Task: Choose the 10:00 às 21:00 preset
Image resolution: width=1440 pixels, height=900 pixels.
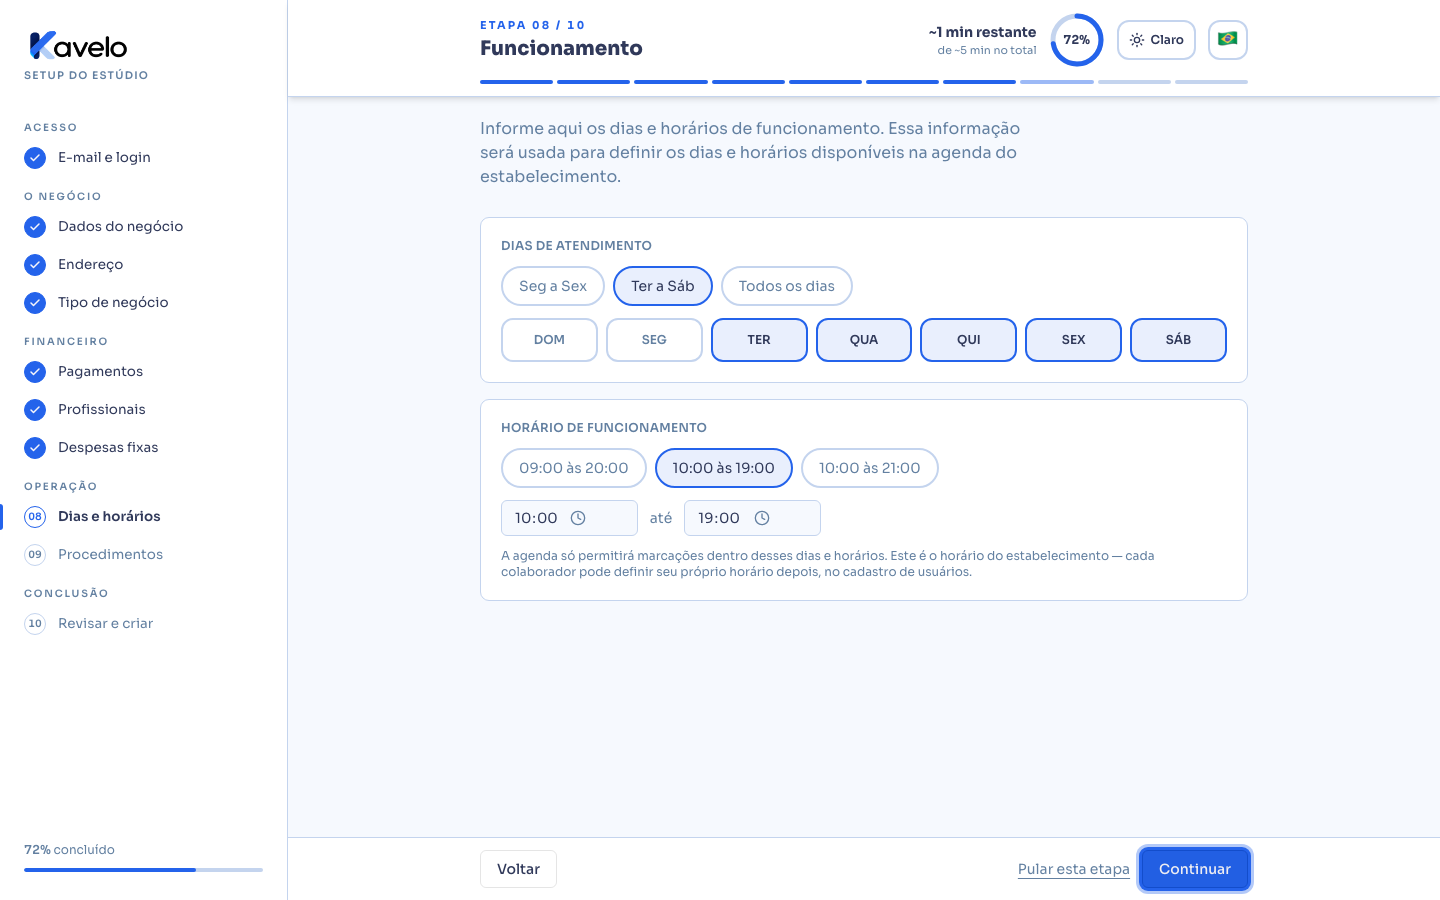Action: [870, 468]
